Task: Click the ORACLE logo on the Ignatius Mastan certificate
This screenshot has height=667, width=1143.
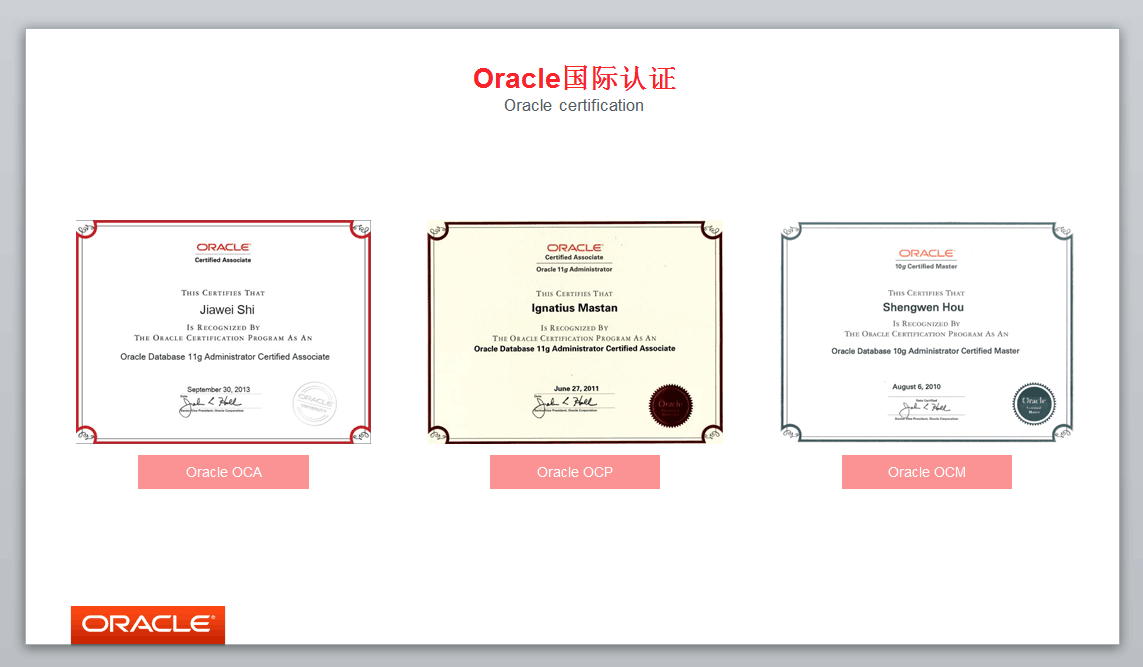Action: point(574,248)
